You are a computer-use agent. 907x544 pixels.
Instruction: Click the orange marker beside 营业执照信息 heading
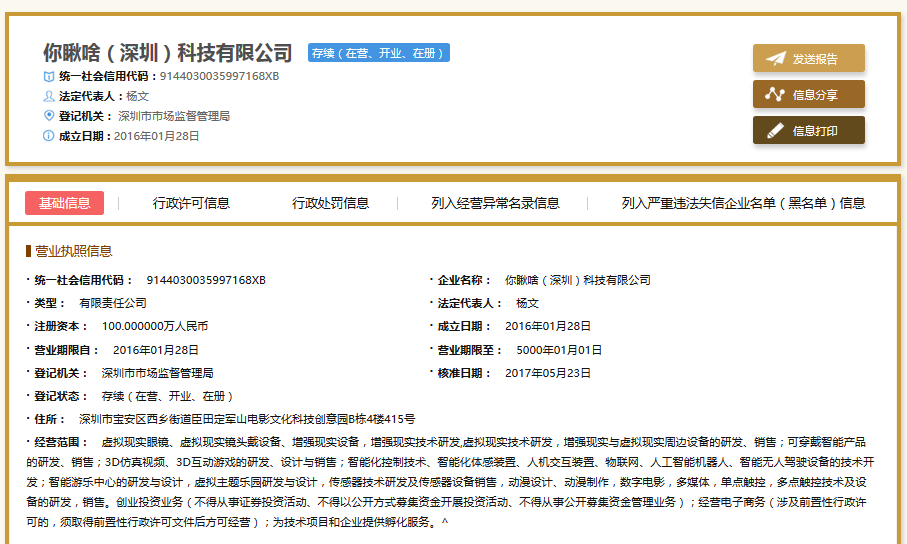[28, 251]
